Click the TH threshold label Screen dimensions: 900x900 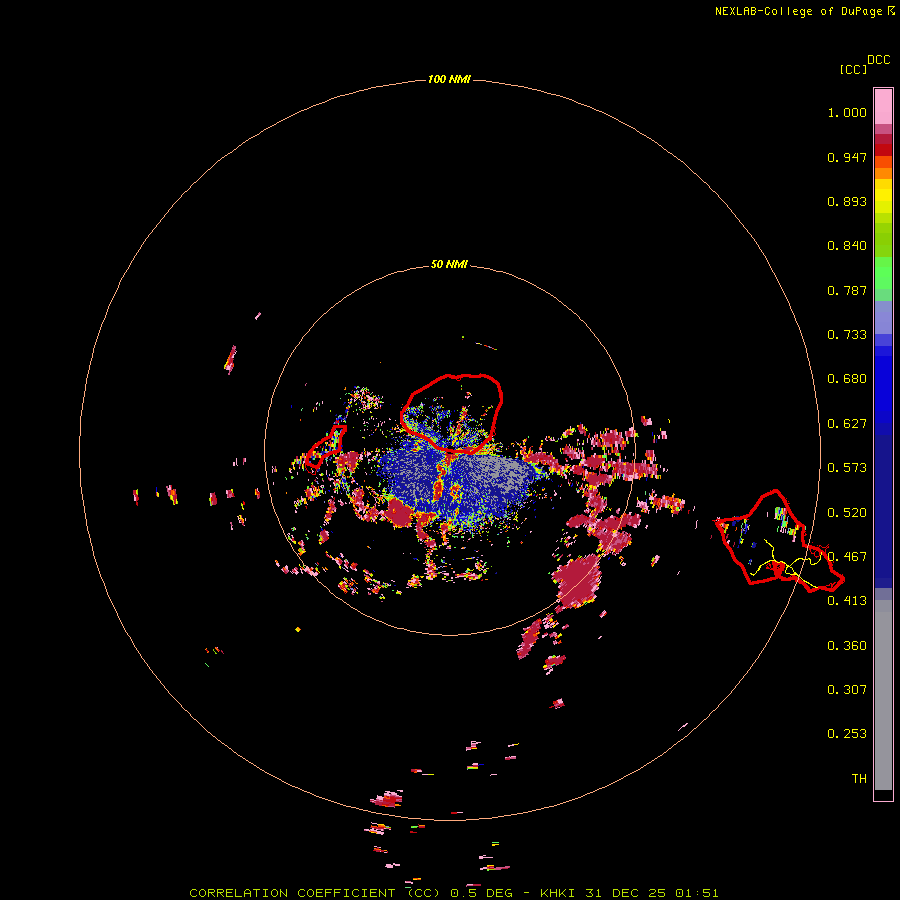859,779
